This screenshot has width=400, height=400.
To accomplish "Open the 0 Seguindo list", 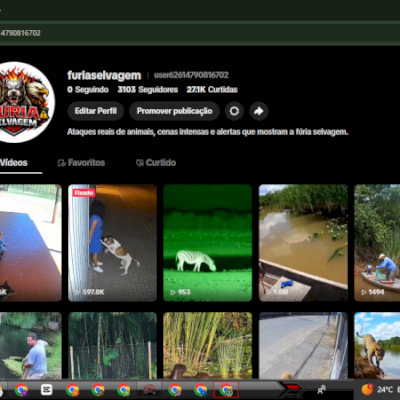I will point(88,89).
